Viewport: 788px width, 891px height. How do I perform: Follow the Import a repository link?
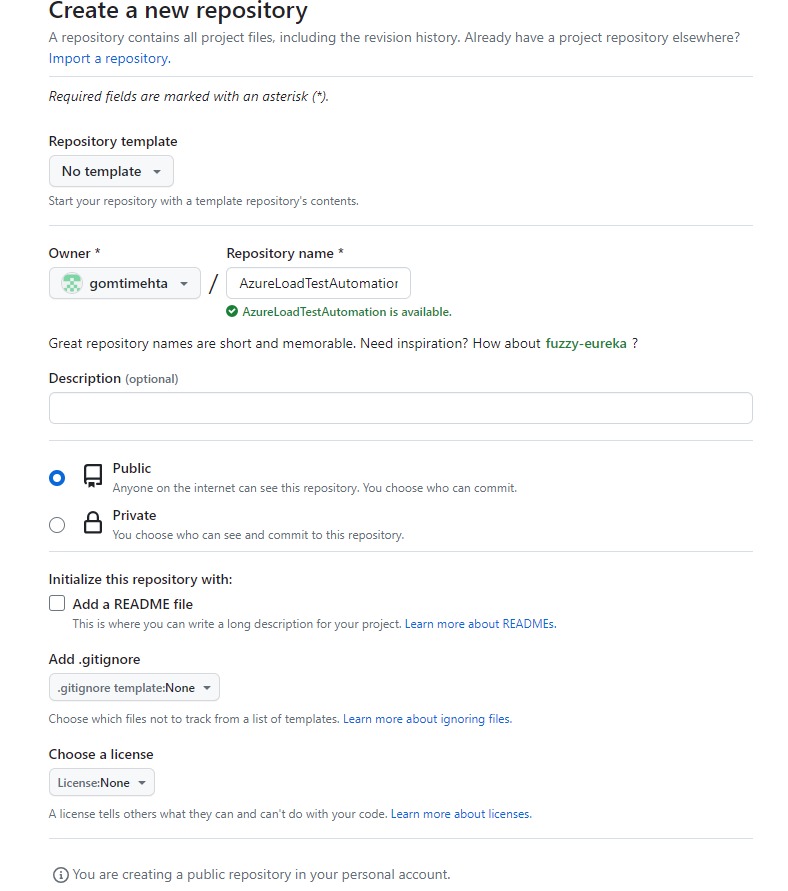(x=108, y=58)
